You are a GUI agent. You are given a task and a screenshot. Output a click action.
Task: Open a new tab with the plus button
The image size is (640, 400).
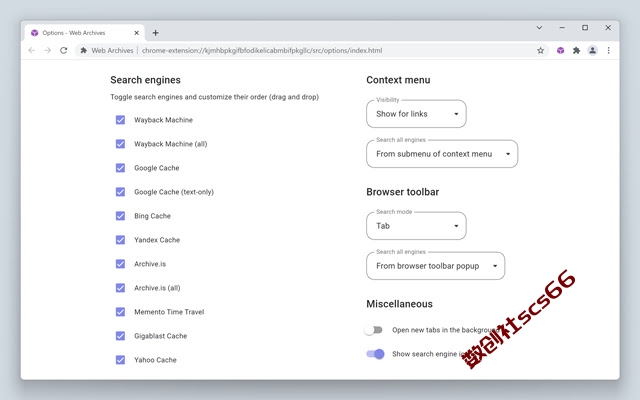pyautogui.click(x=156, y=33)
